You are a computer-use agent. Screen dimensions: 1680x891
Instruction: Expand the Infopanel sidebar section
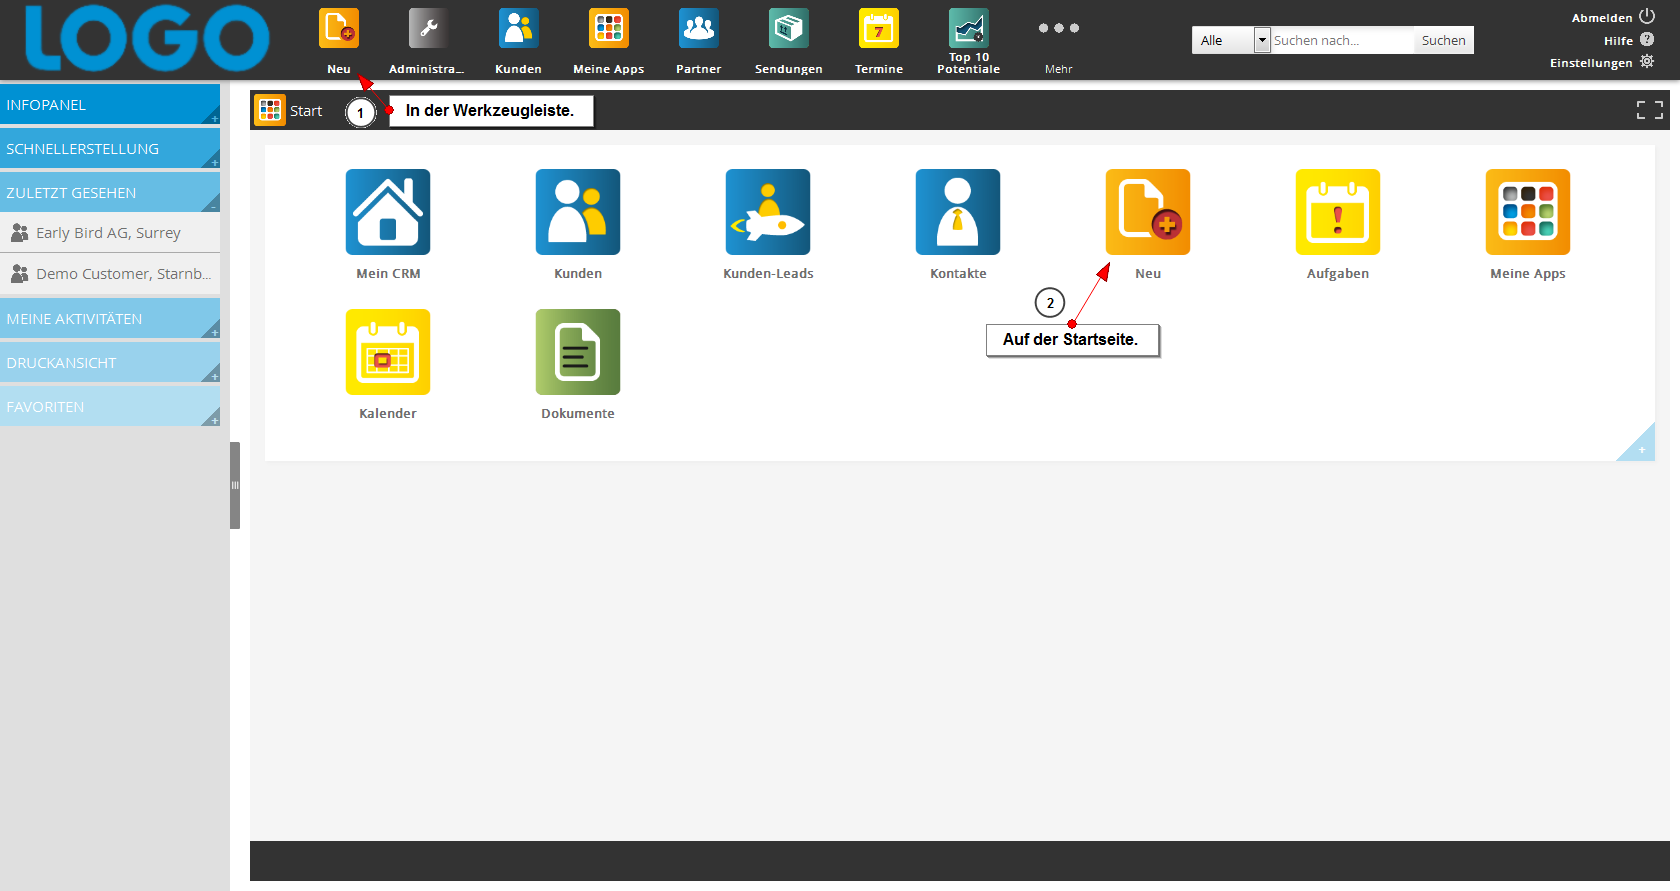coord(110,105)
